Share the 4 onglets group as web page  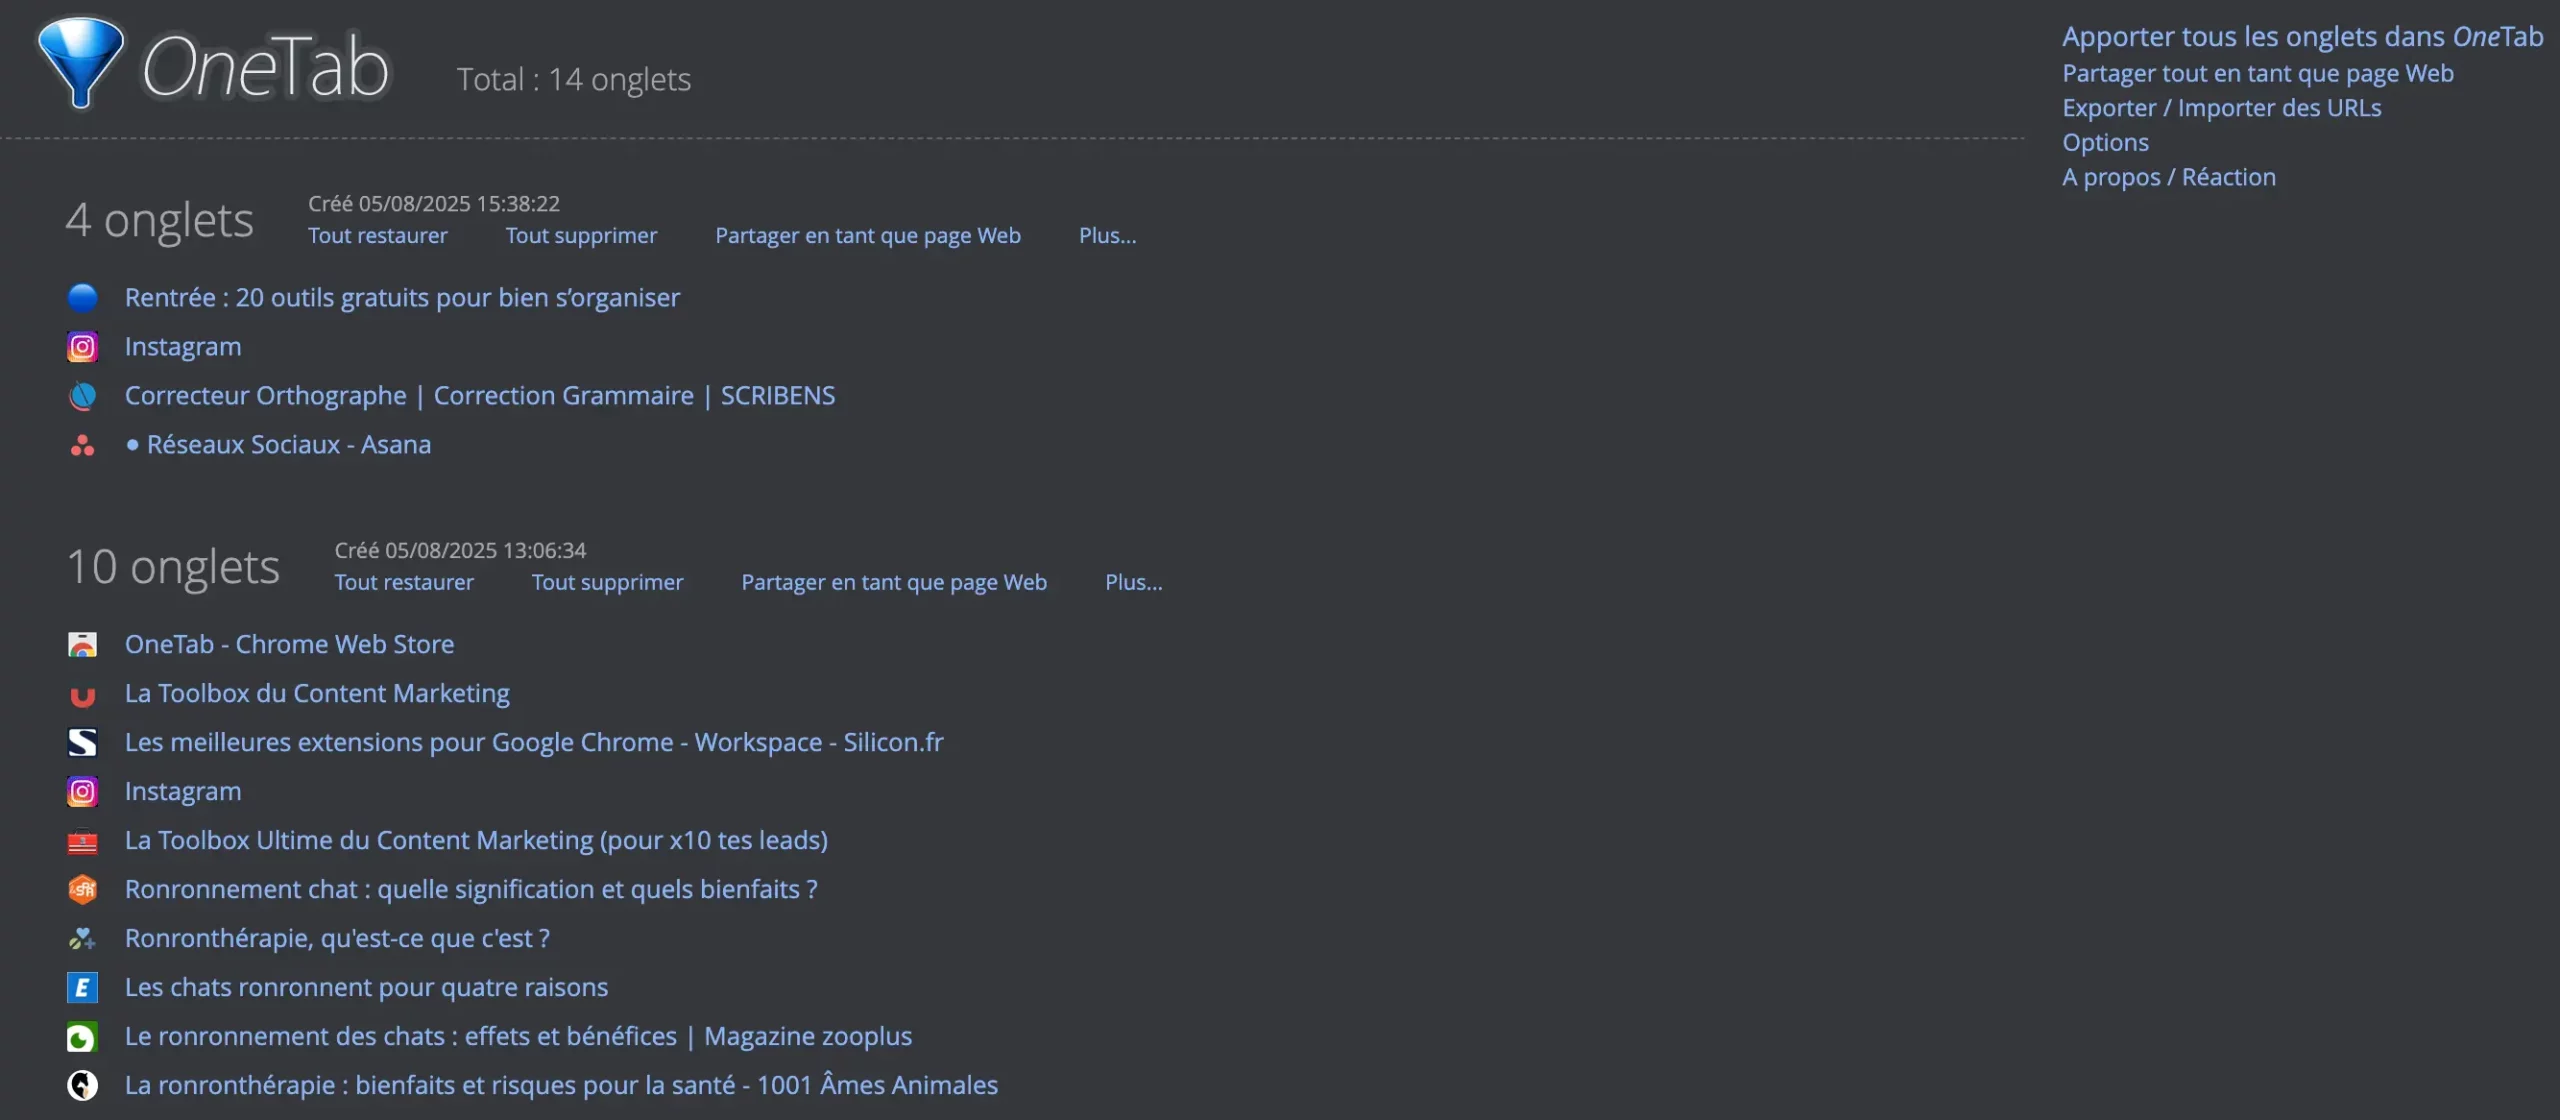click(867, 236)
